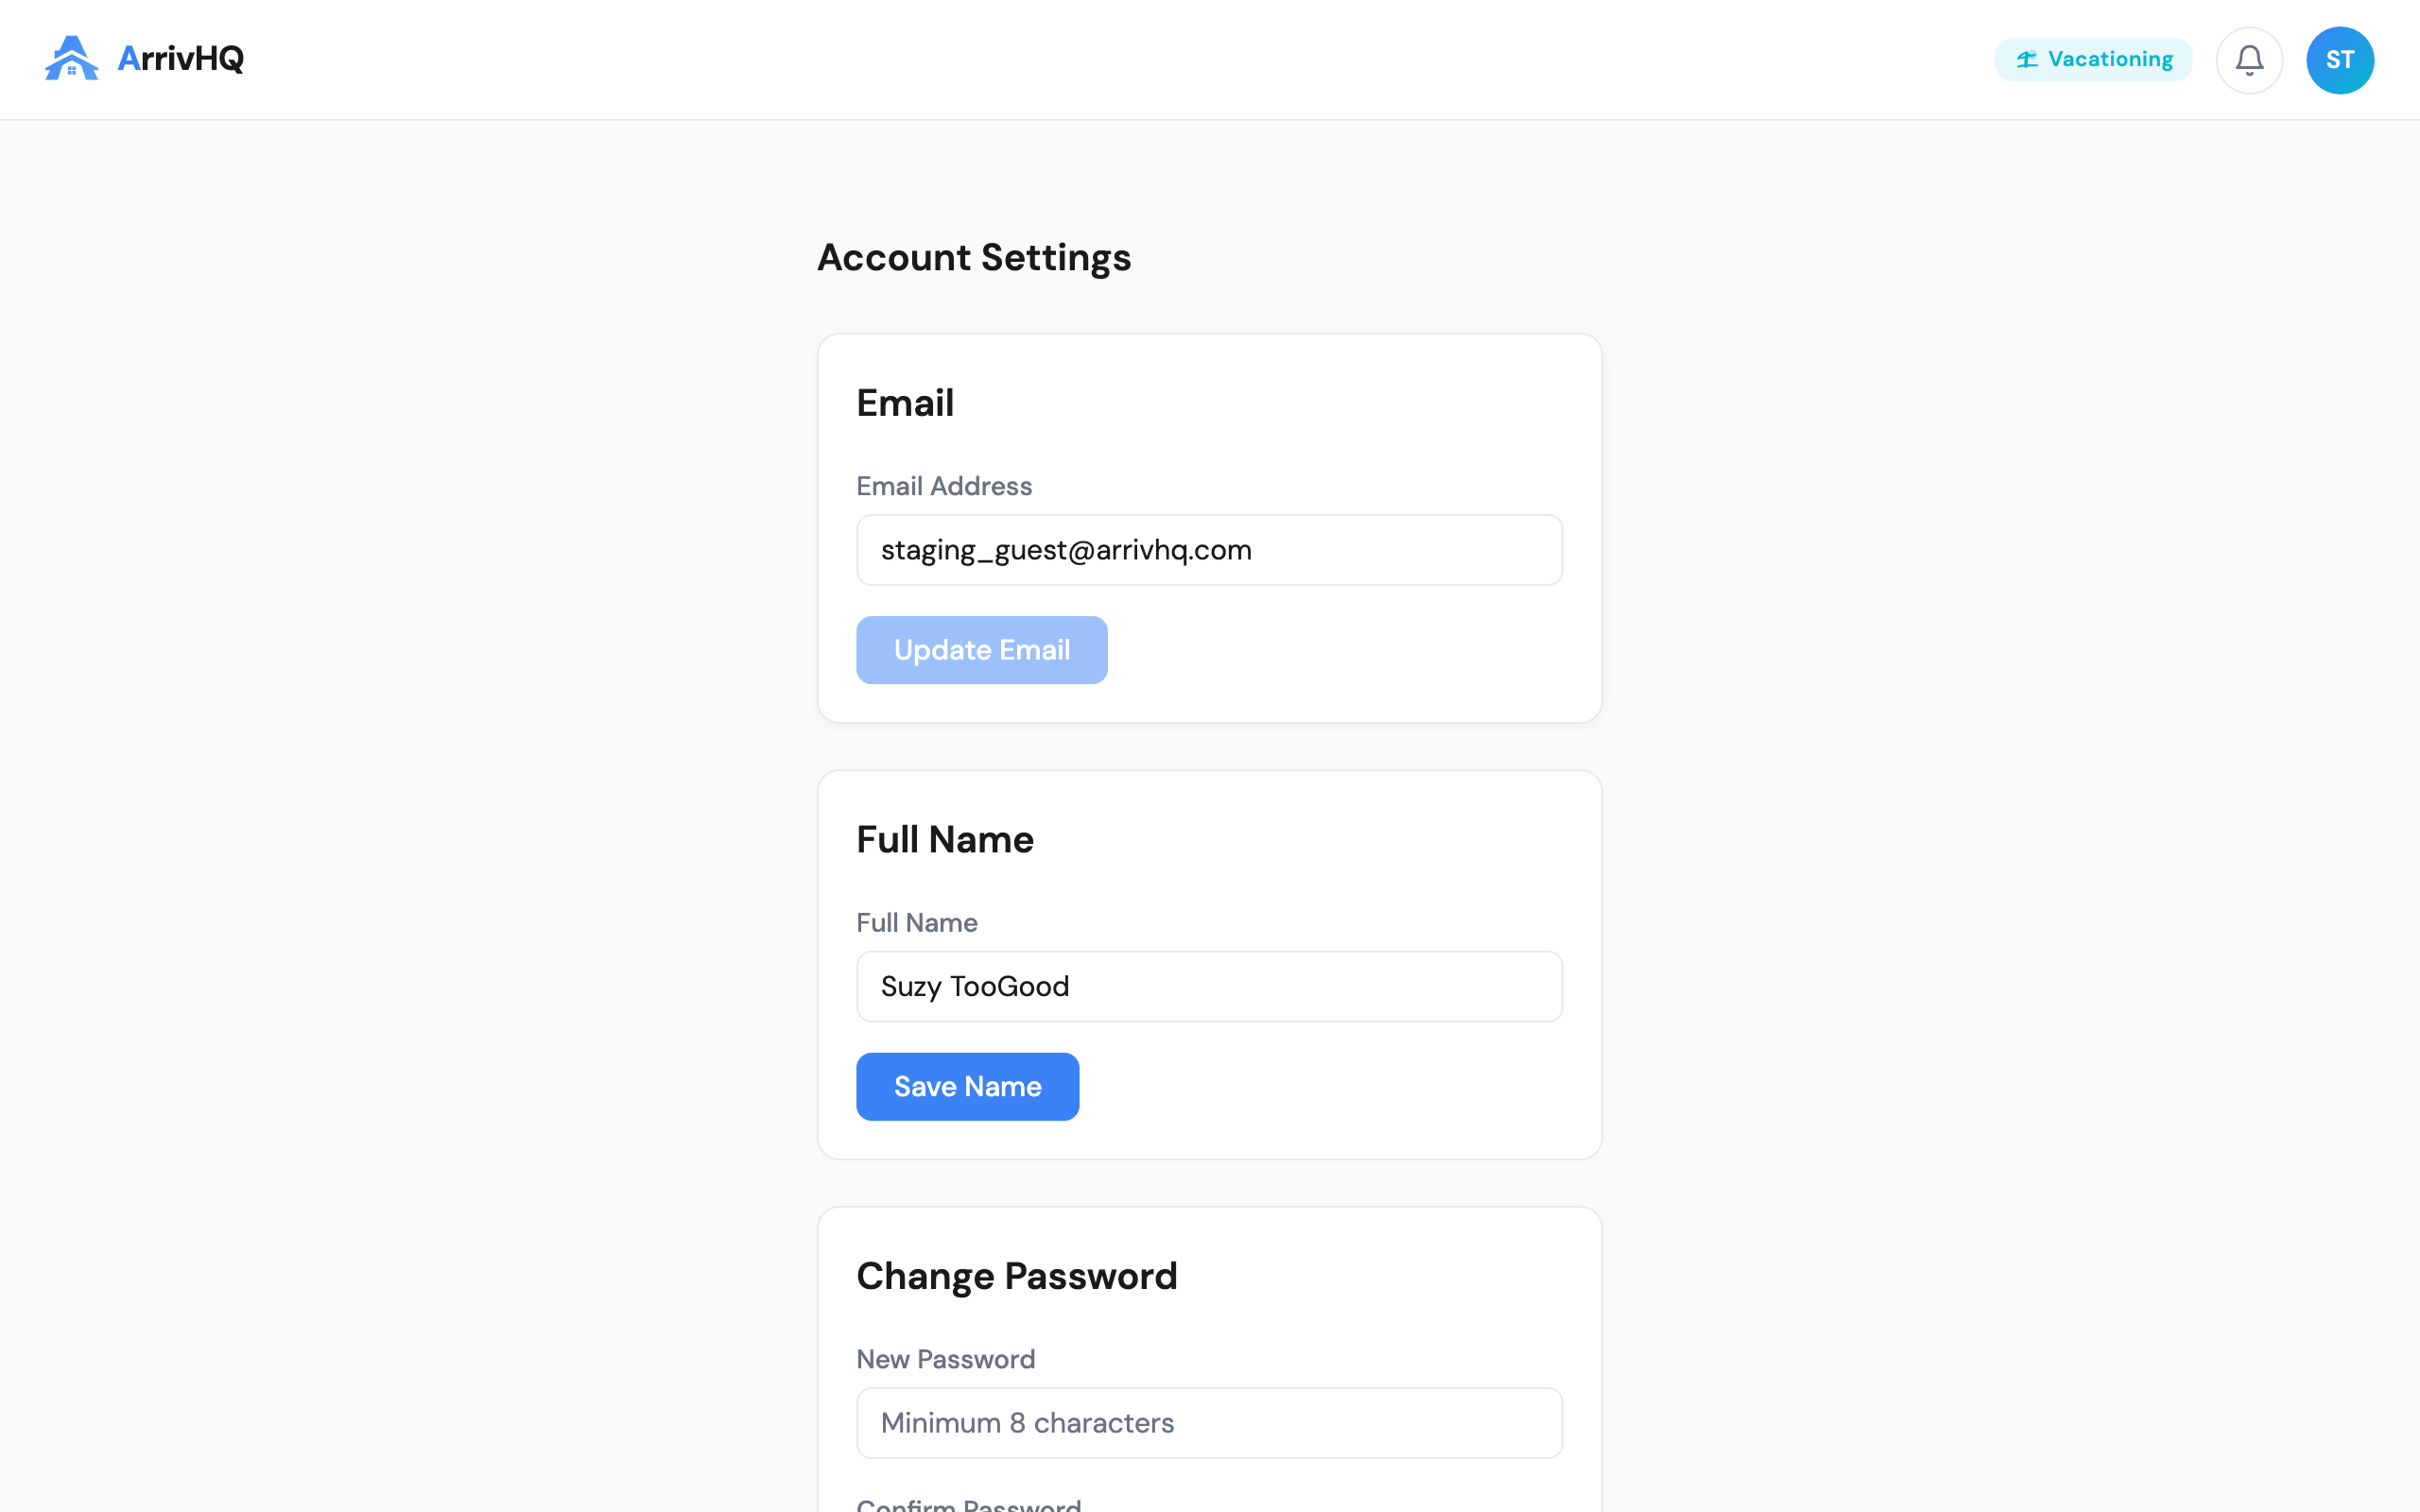Click the Confirm Password label
The height and width of the screenshot is (1512, 2420).
click(x=968, y=1503)
